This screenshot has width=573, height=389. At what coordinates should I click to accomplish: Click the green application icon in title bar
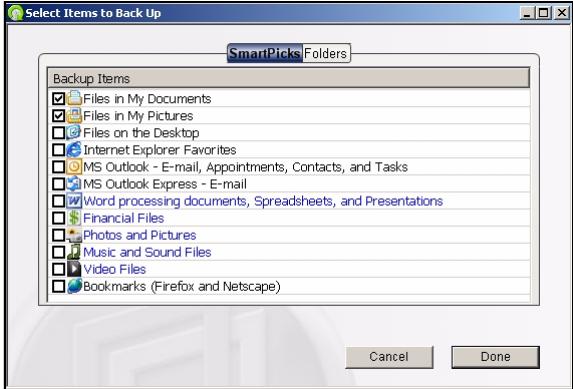(15, 13)
